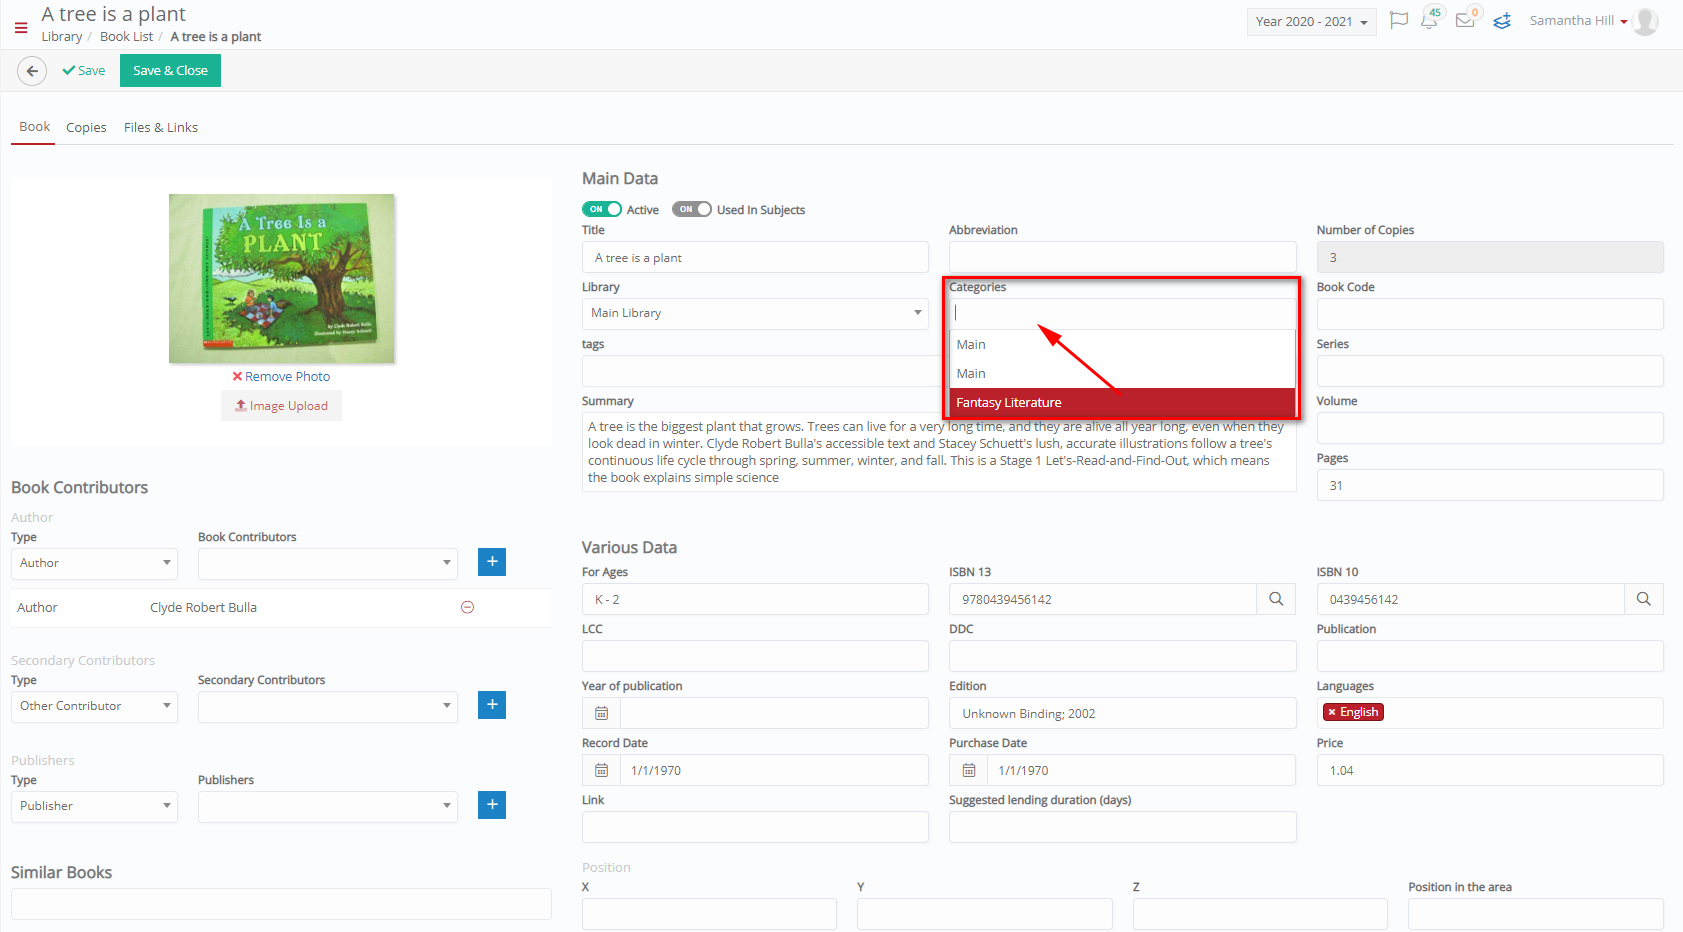
Task: Add author contributor with plus button
Action: tap(492, 562)
